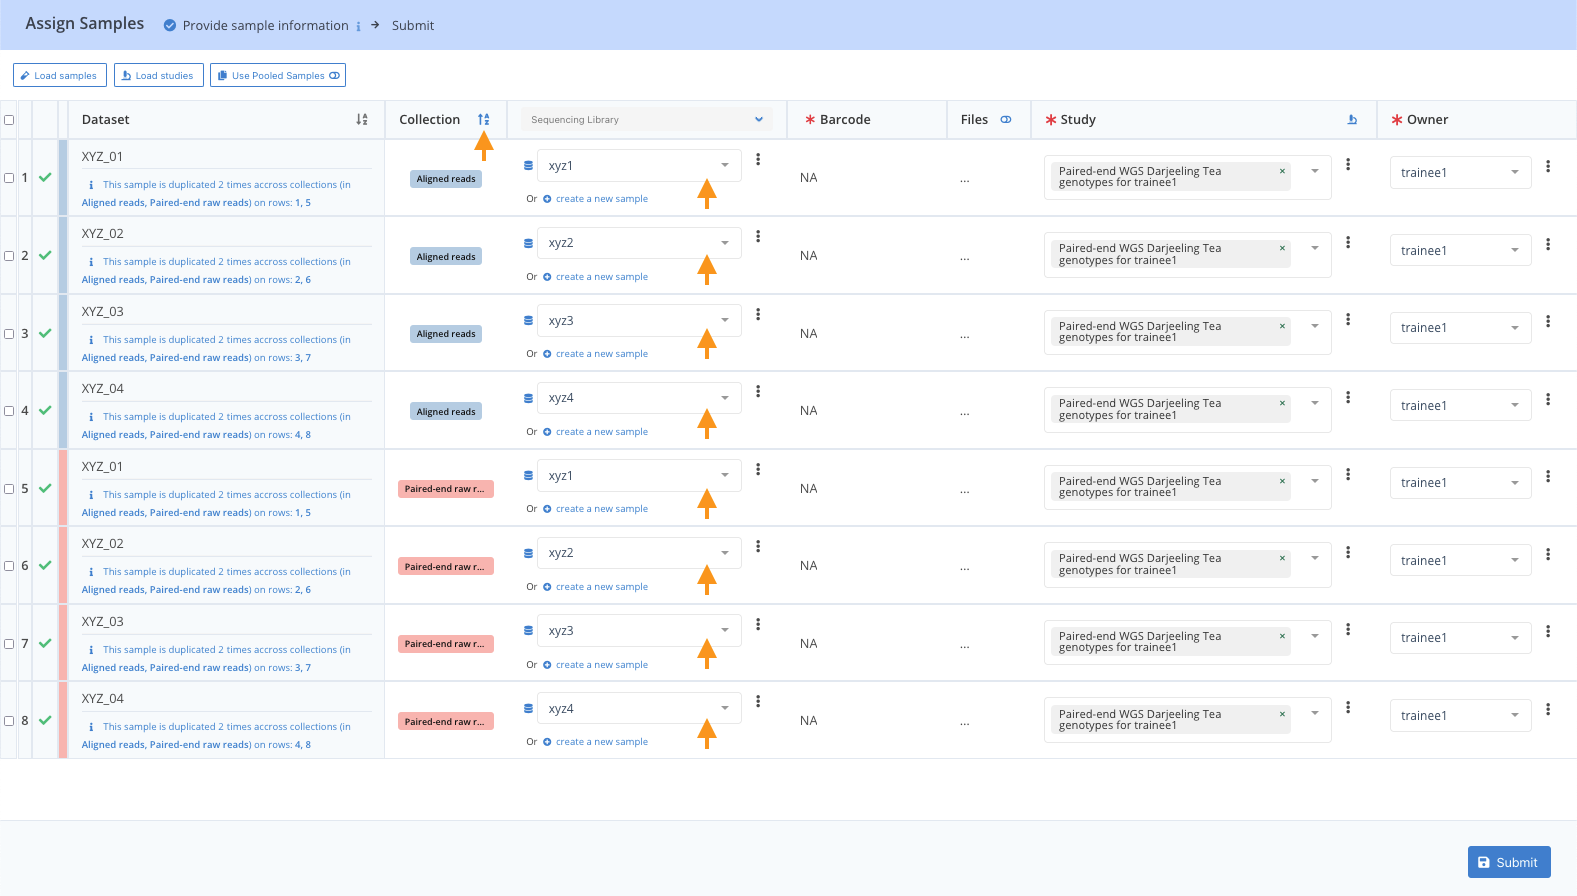The image size is (1577, 896).
Task: Open the trainee1 Owner dropdown in row 6
Action: [x=1460, y=561]
